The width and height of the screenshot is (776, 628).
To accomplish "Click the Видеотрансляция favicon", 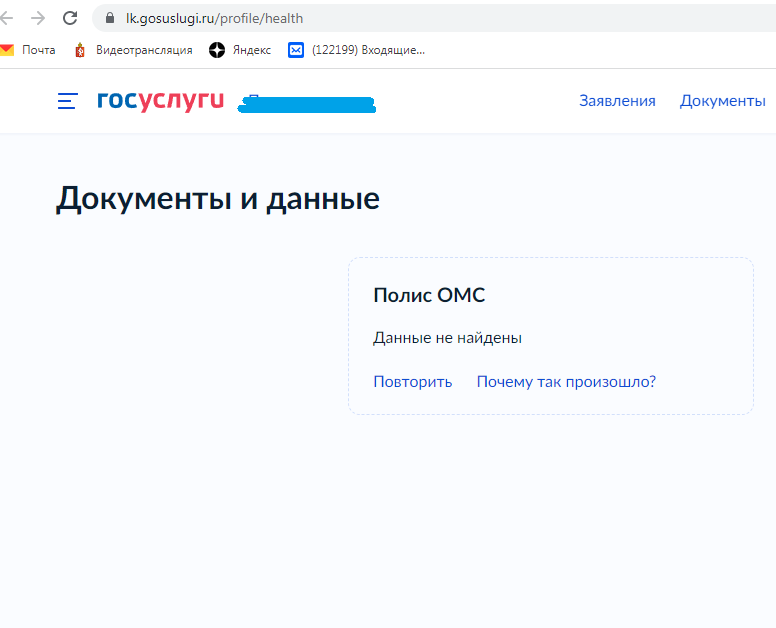I will coord(80,50).
